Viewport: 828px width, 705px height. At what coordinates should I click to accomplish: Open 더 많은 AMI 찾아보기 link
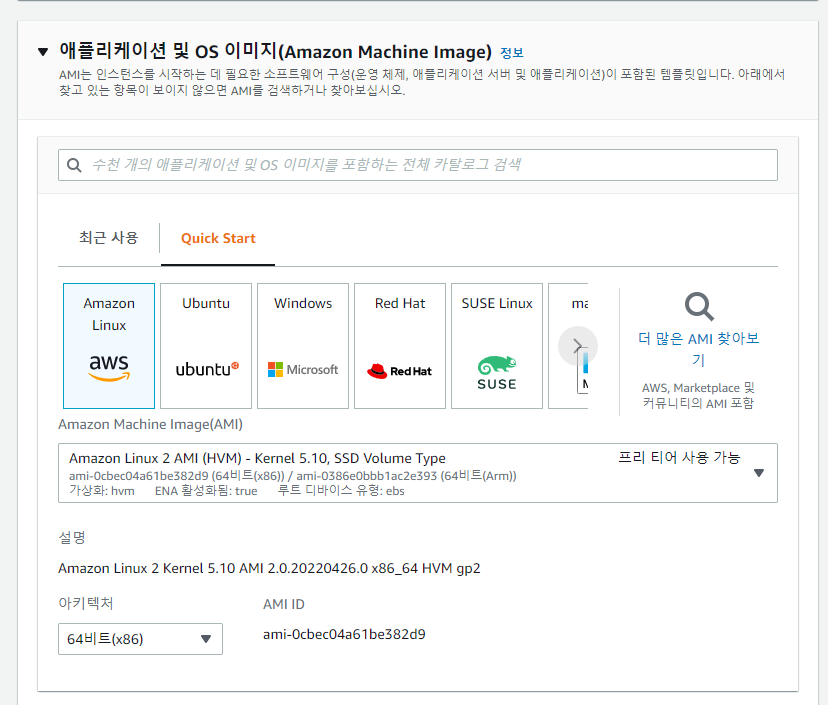pos(699,349)
